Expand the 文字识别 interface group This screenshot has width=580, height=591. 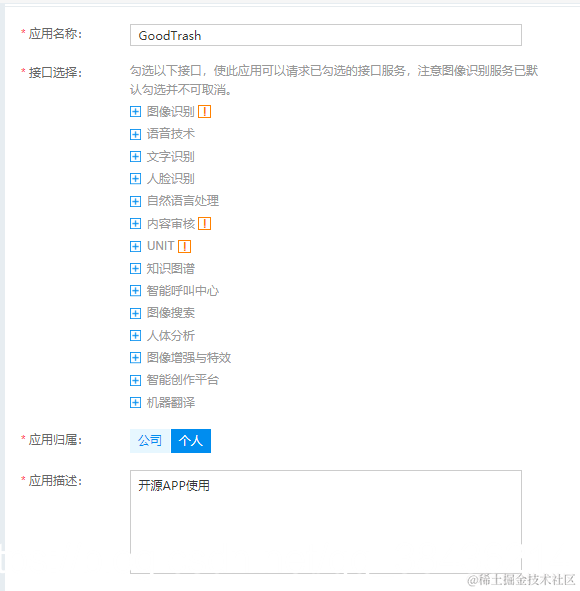point(135,156)
